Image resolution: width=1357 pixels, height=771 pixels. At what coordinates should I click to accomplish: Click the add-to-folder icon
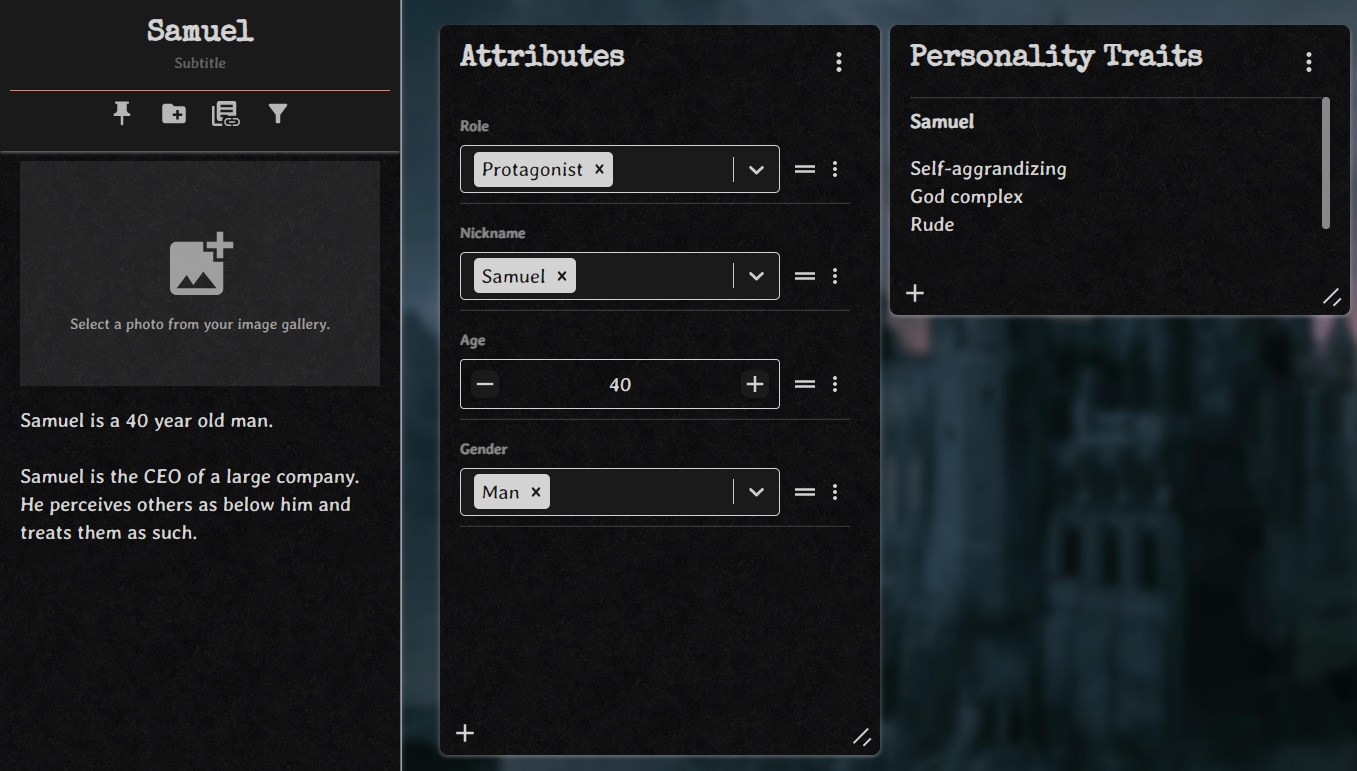(x=174, y=114)
